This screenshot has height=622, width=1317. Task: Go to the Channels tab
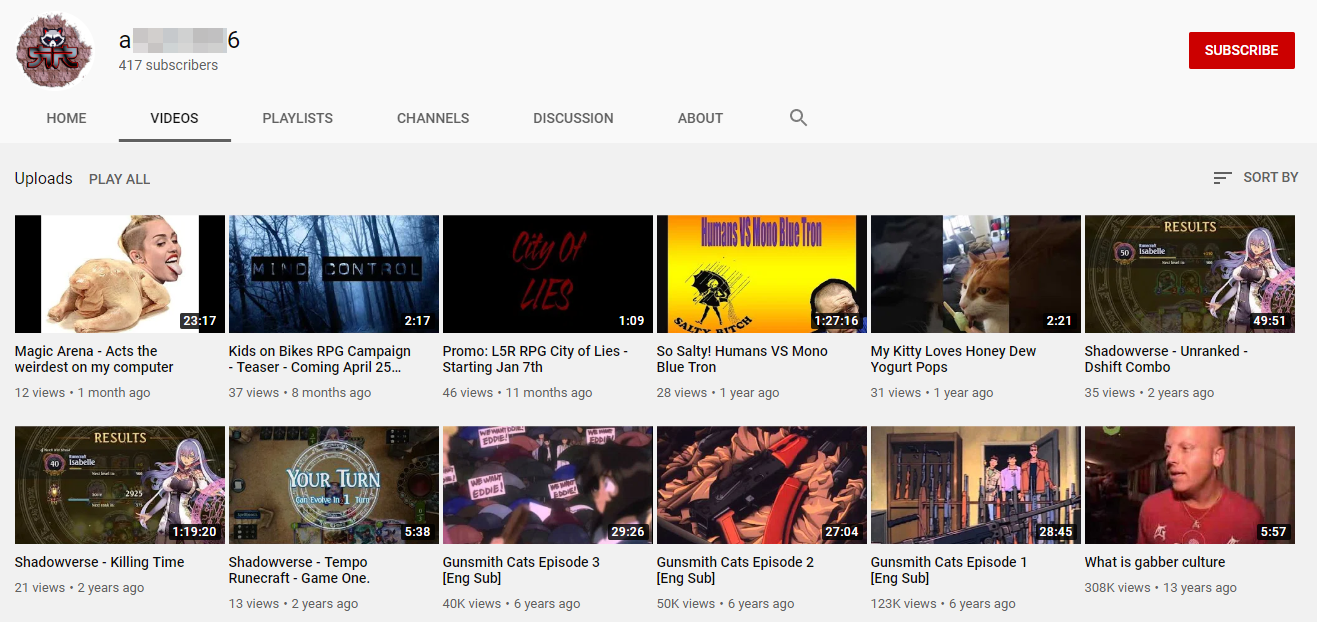pos(433,118)
